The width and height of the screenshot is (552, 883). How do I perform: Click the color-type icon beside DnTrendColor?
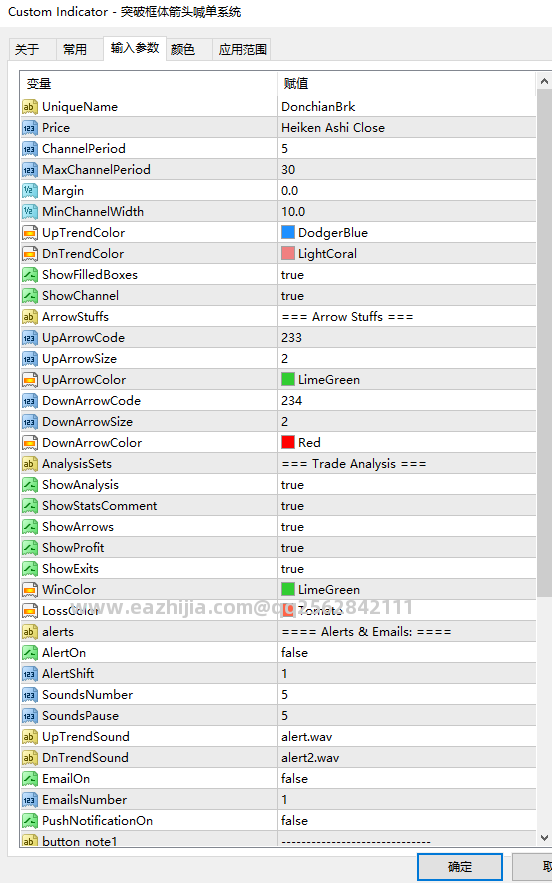point(30,254)
